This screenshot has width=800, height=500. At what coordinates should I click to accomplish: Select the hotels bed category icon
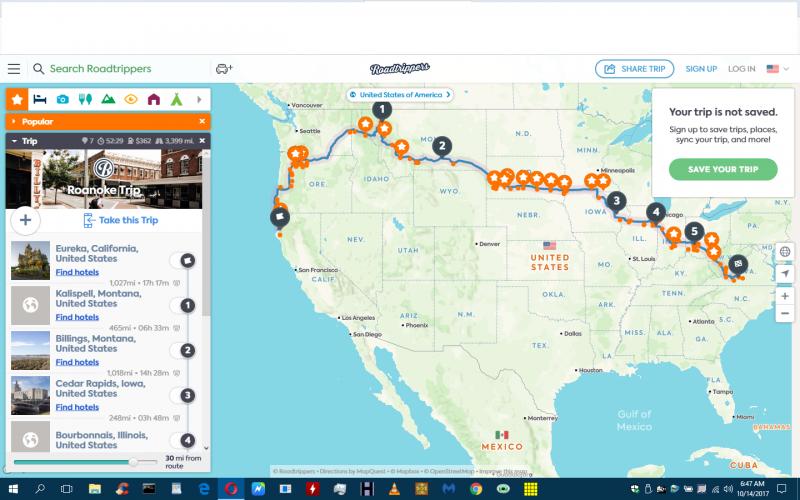40,99
